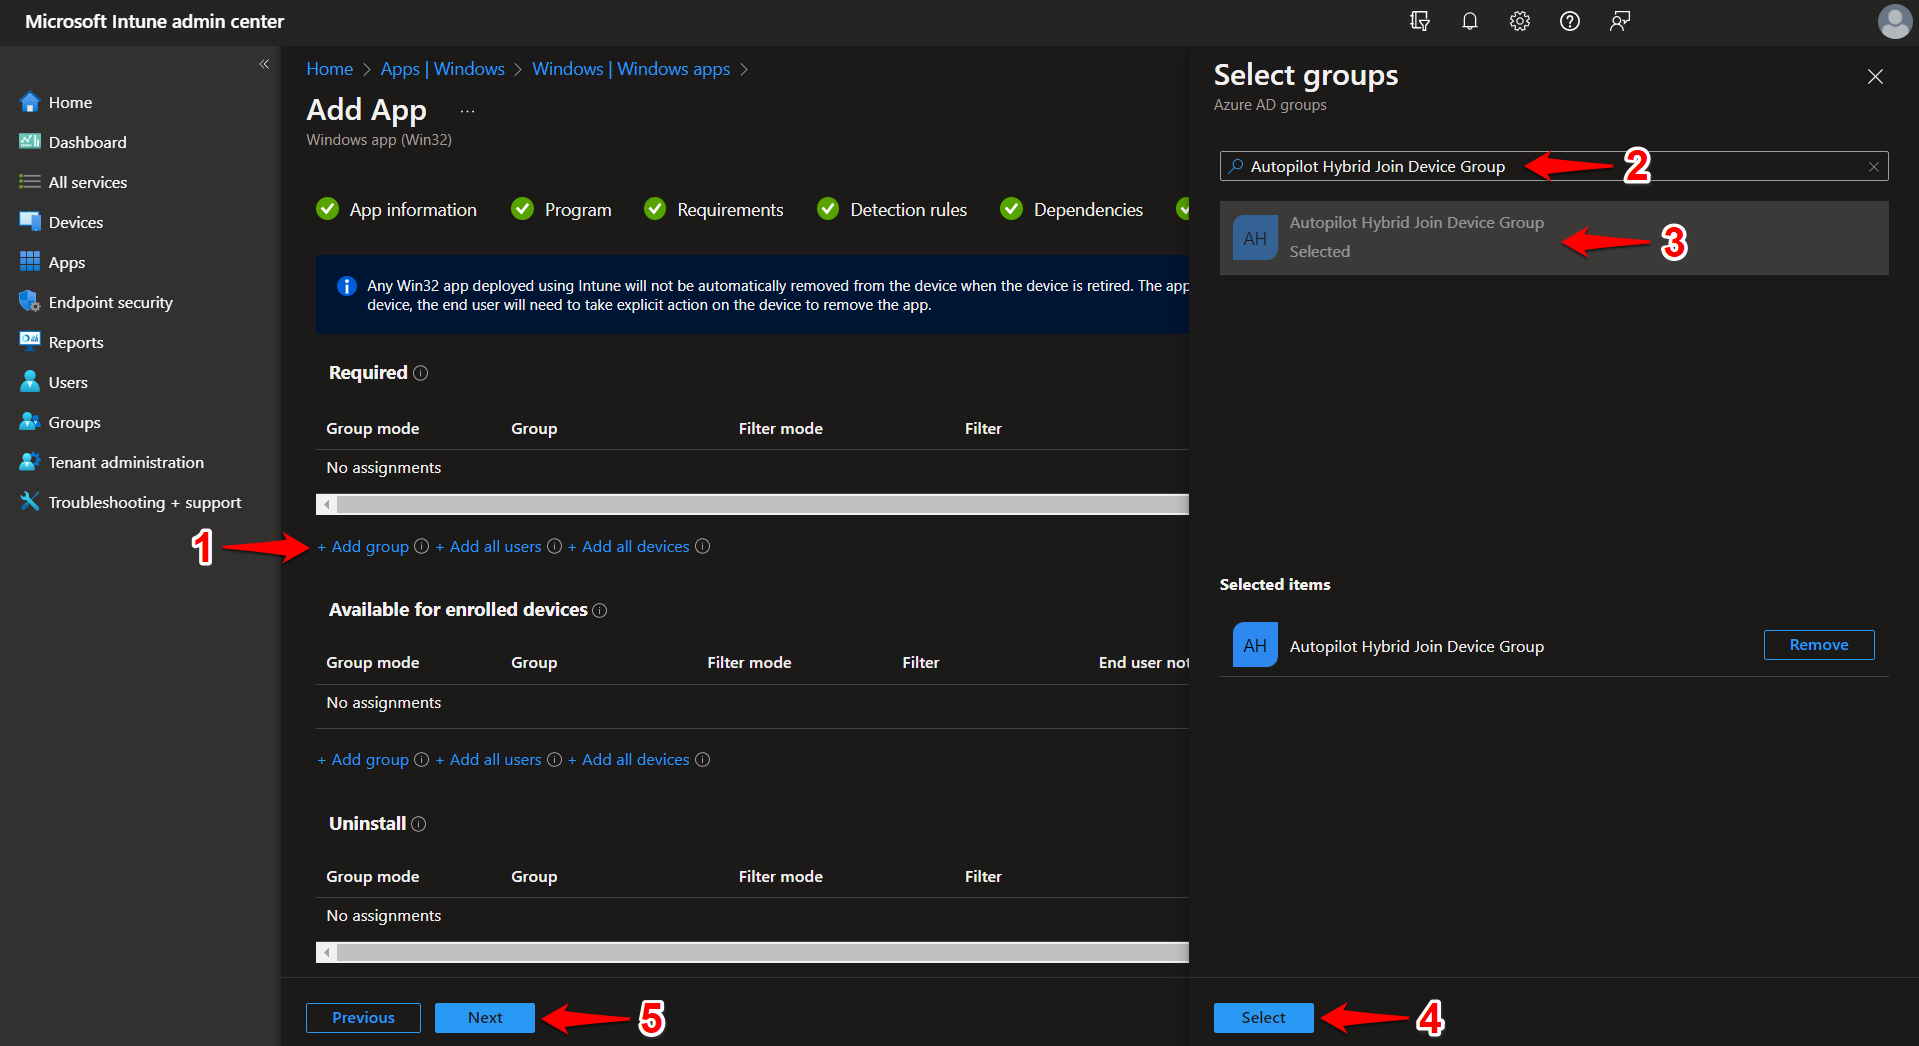
Task: Open the Add App ellipsis menu
Action: [467, 110]
